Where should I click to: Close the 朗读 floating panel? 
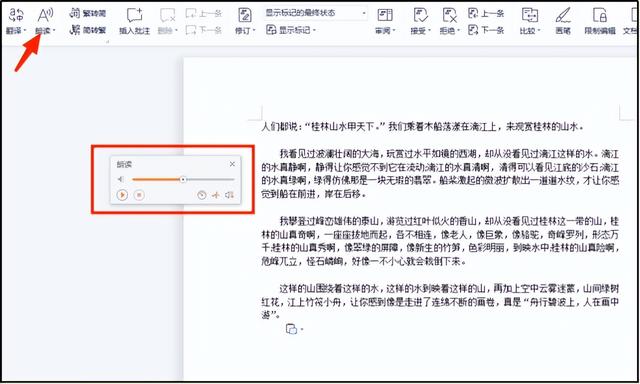tap(232, 164)
